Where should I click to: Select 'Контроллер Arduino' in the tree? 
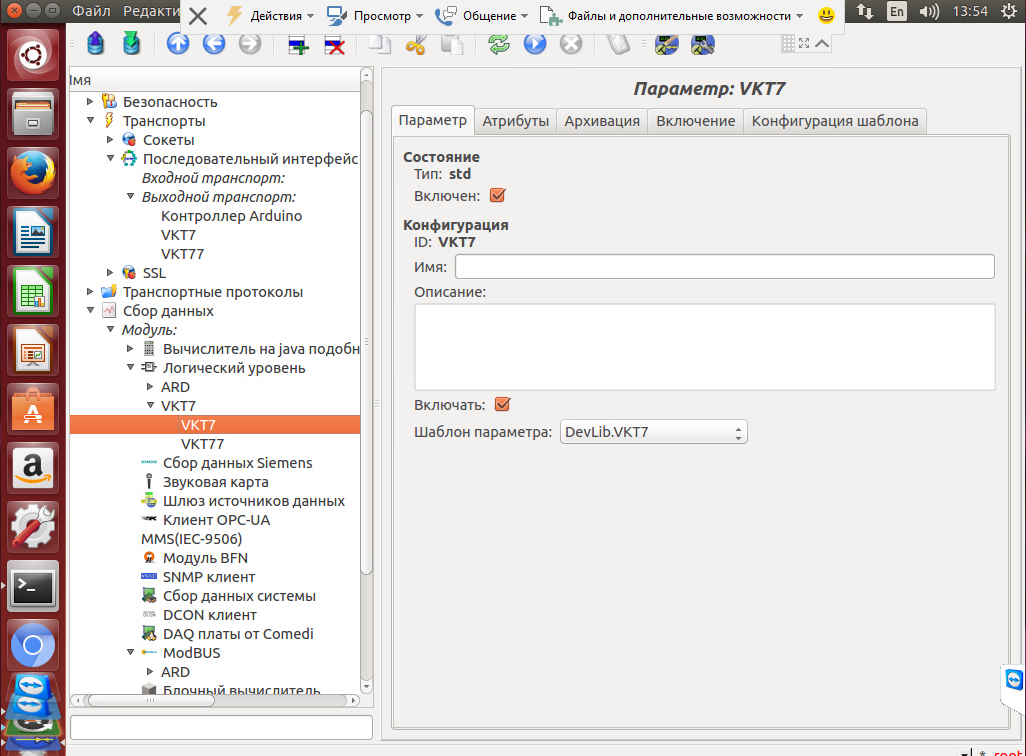pyautogui.click(x=231, y=216)
